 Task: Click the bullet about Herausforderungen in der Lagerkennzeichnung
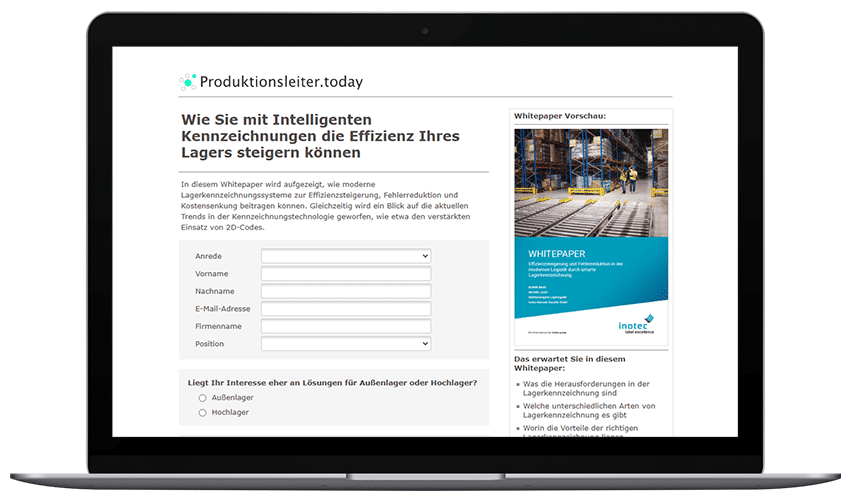[x=586, y=388]
